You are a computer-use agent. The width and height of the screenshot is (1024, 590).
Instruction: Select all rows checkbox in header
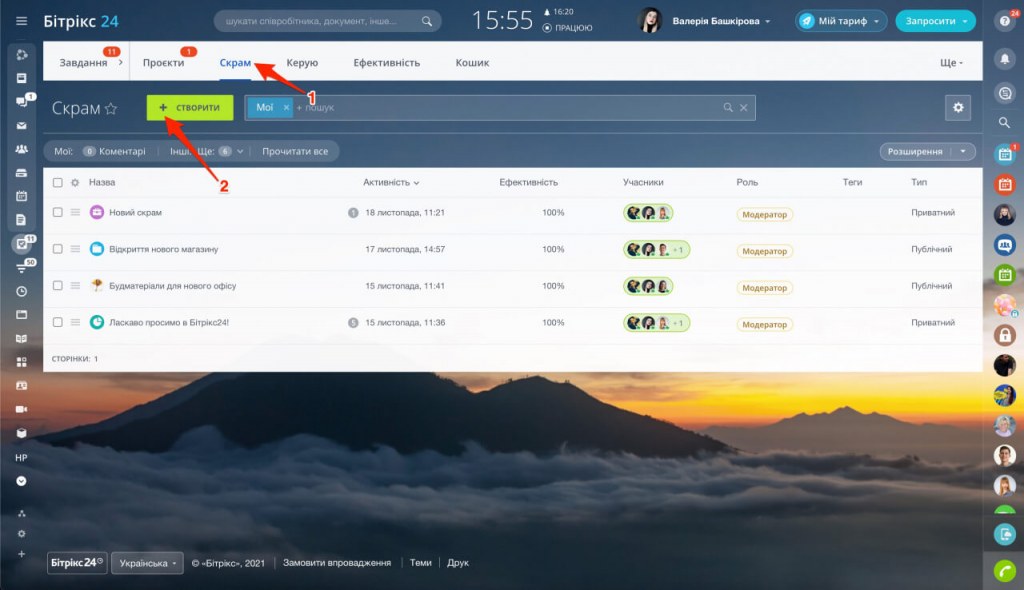click(x=57, y=182)
